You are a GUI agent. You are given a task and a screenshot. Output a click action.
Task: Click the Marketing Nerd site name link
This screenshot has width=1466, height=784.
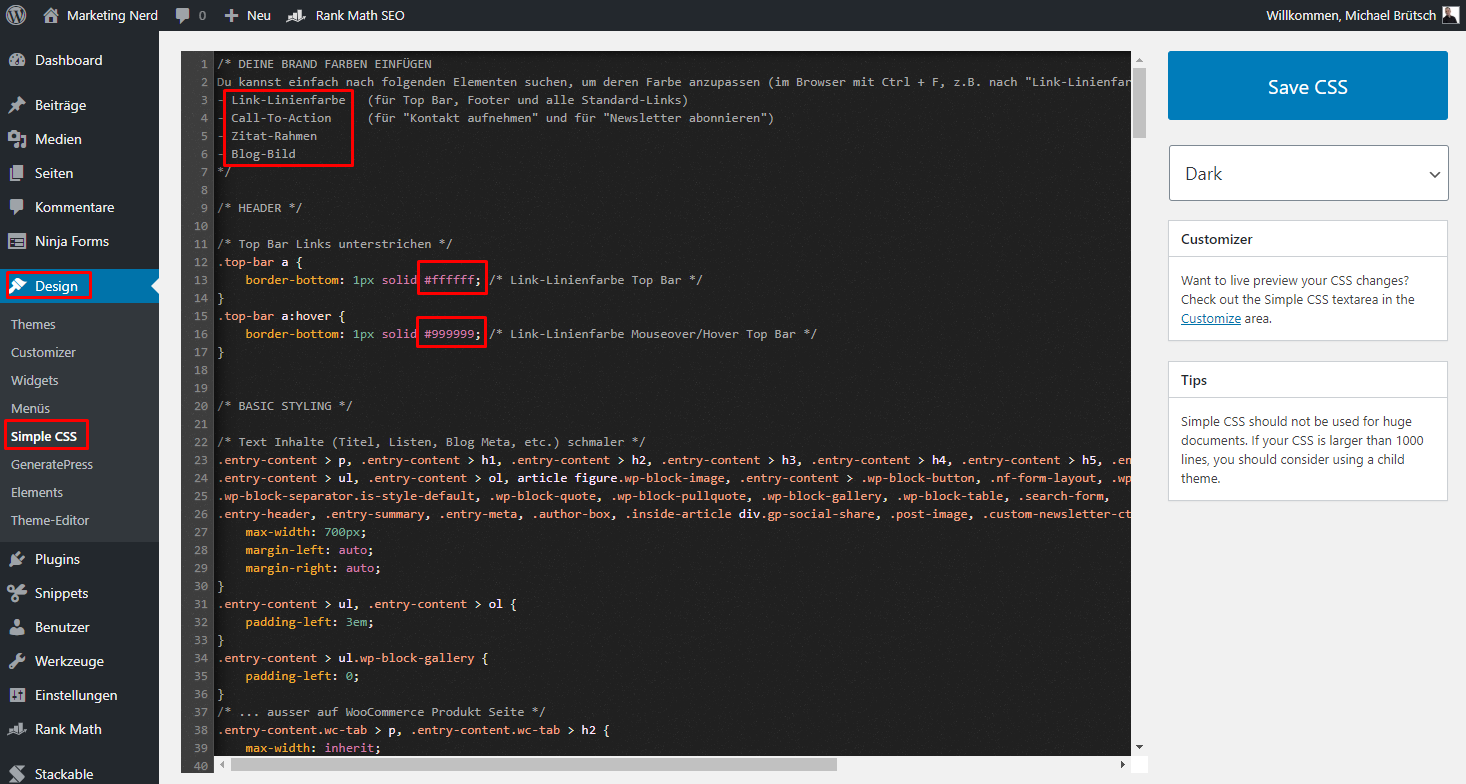[112, 16]
